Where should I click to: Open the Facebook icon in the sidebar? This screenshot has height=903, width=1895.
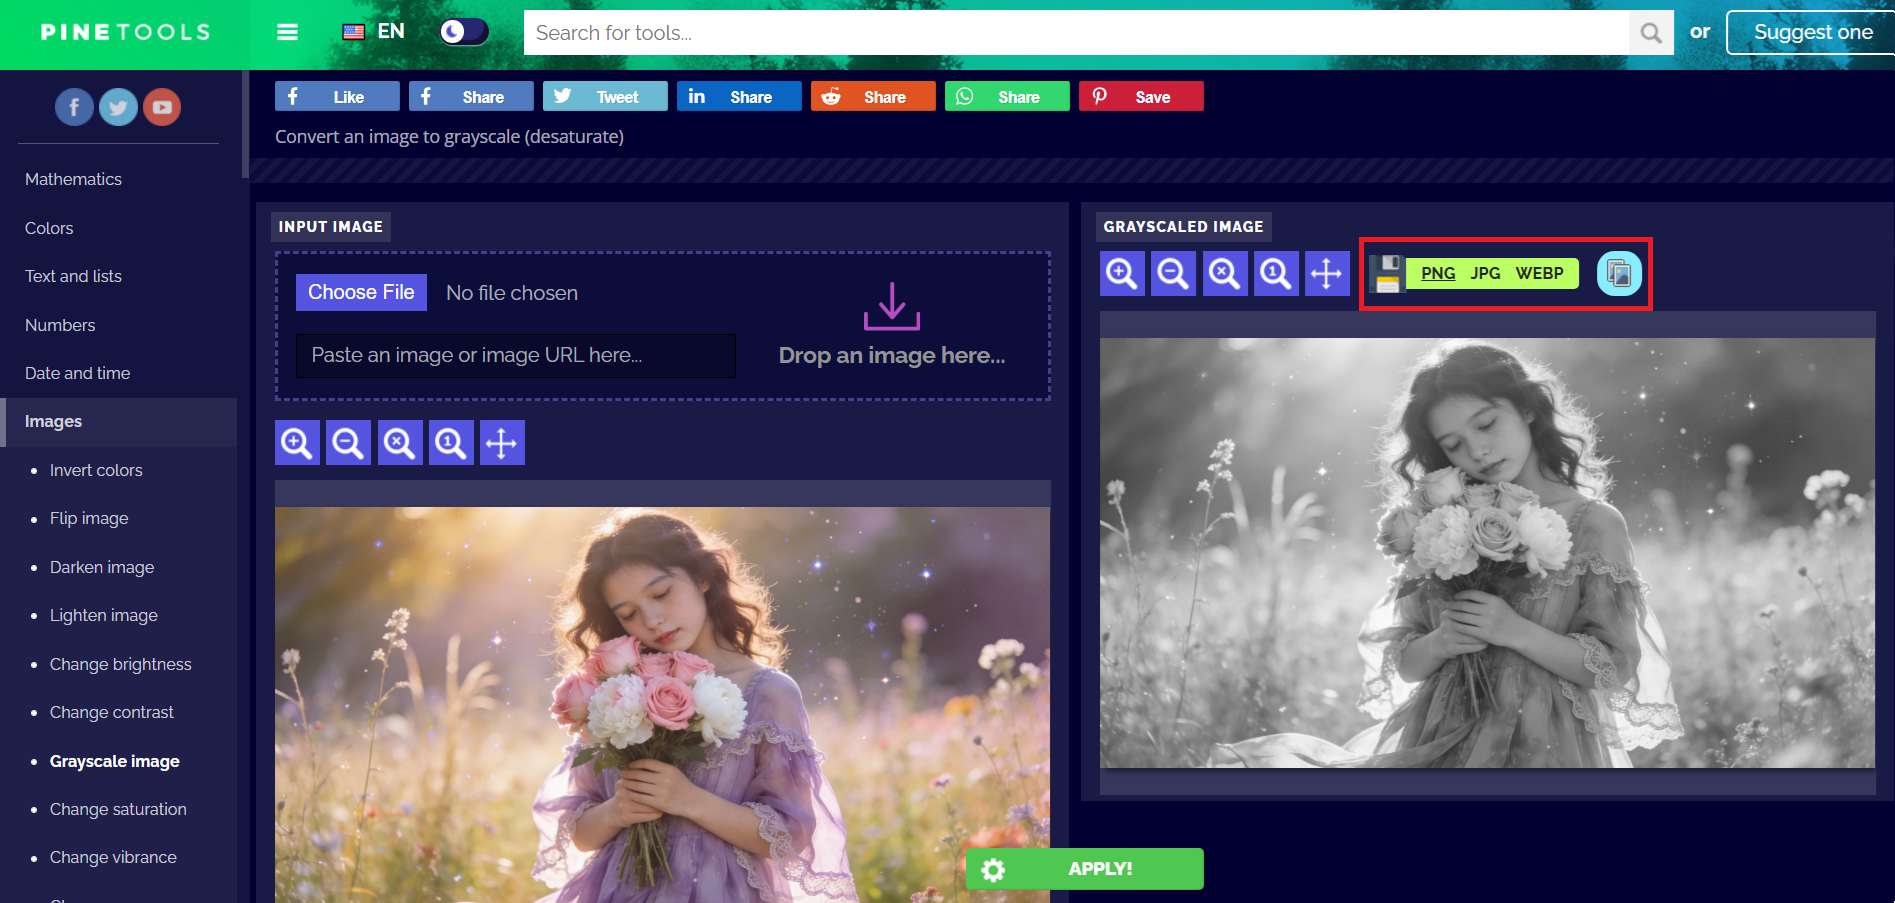click(x=74, y=107)
